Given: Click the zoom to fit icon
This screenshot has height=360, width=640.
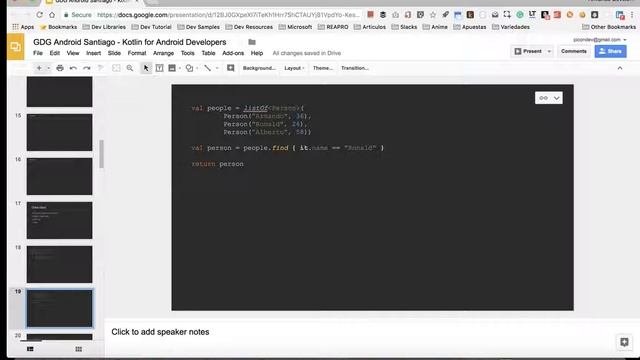Looking at the screenshot, I should click(x=116, y=68).
